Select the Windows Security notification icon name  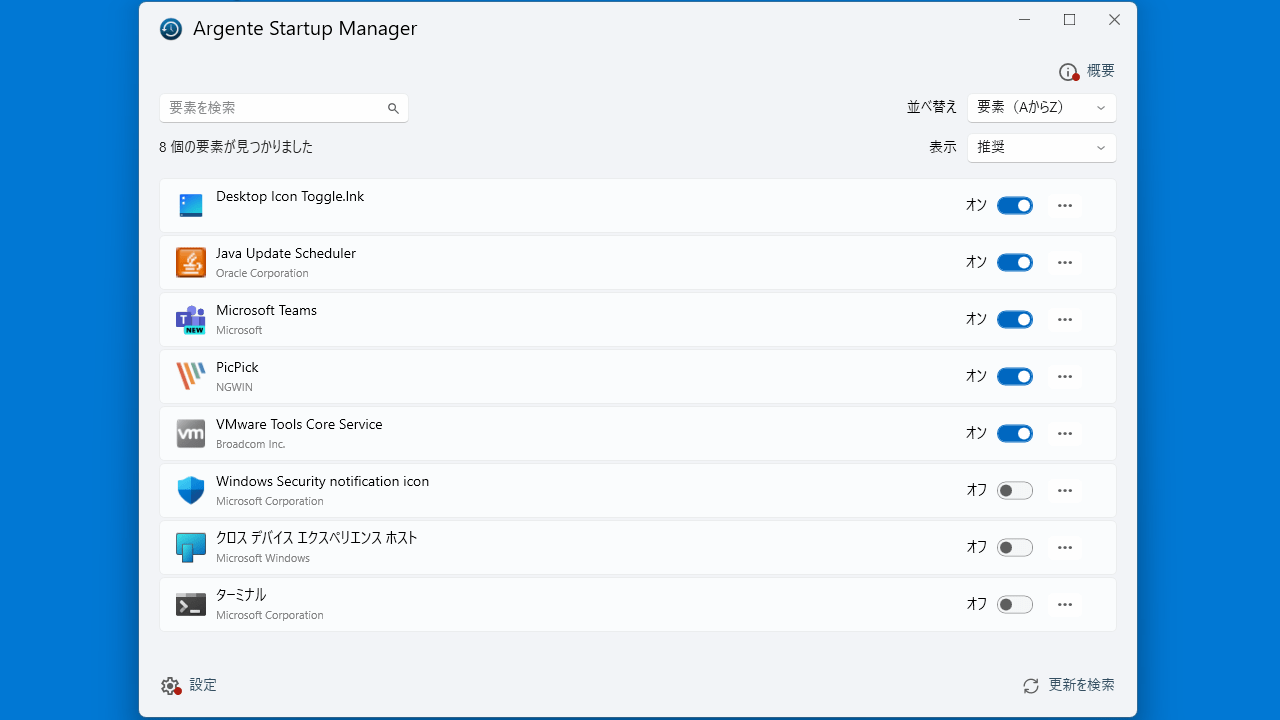322,482
